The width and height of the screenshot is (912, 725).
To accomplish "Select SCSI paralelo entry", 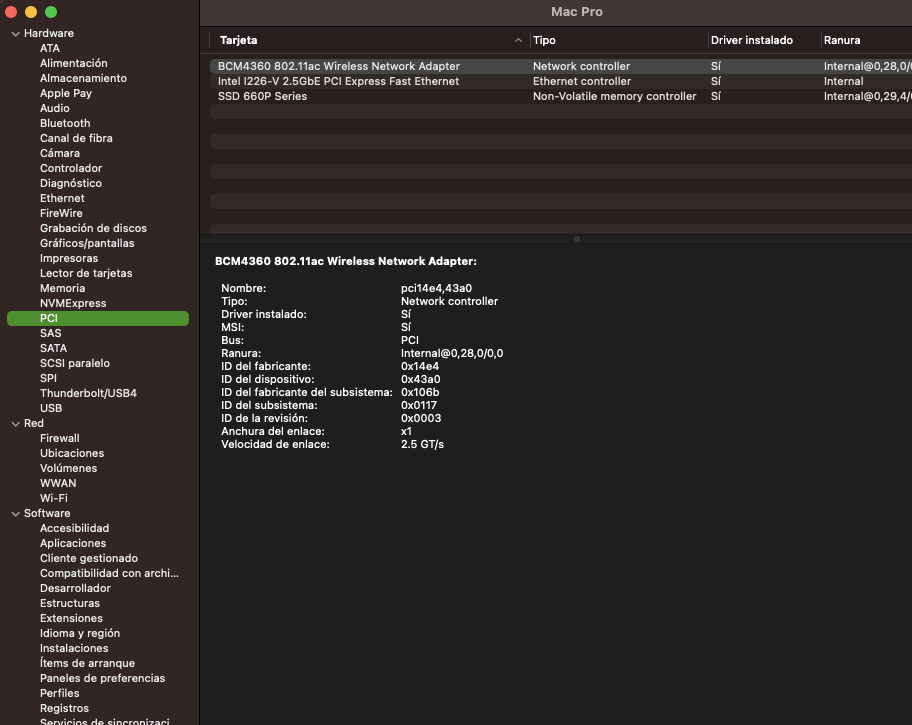I will (x=74, y=364).
